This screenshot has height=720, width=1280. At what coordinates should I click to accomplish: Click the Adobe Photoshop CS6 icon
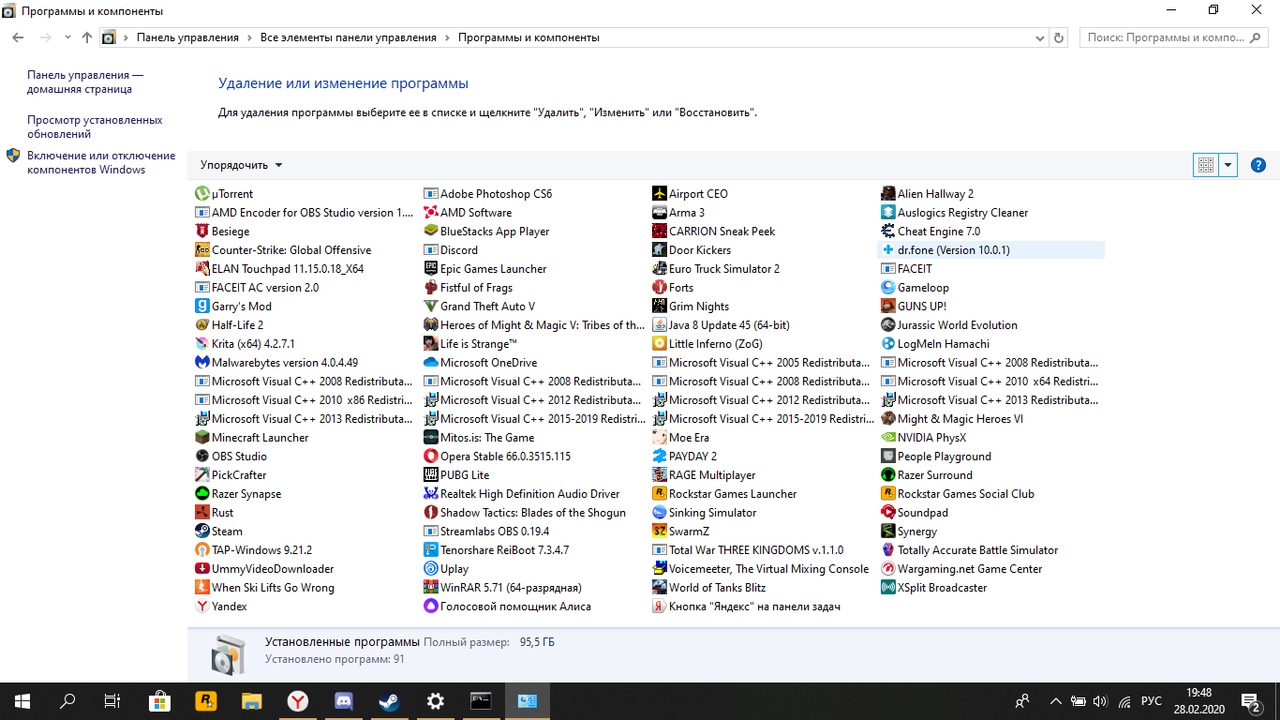click(431, 194)
